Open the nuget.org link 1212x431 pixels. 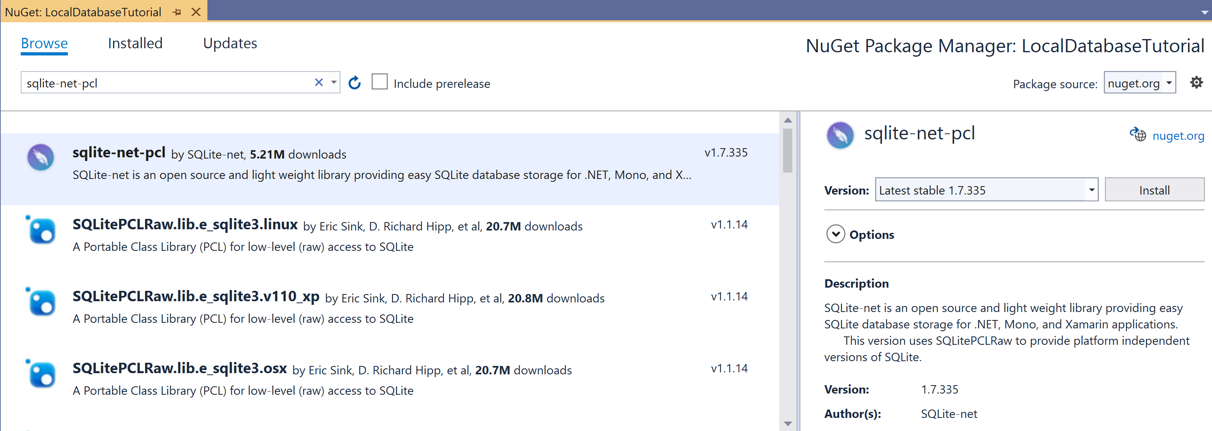pos(1178,136)
